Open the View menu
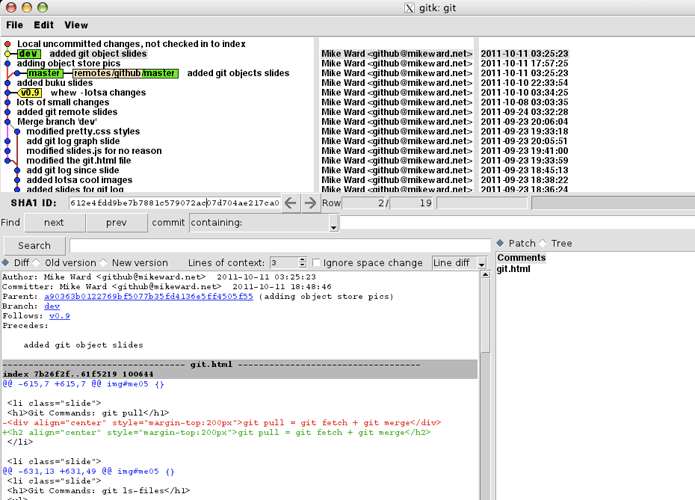Viewport: 695px width, 500px height. coord(76,25)
